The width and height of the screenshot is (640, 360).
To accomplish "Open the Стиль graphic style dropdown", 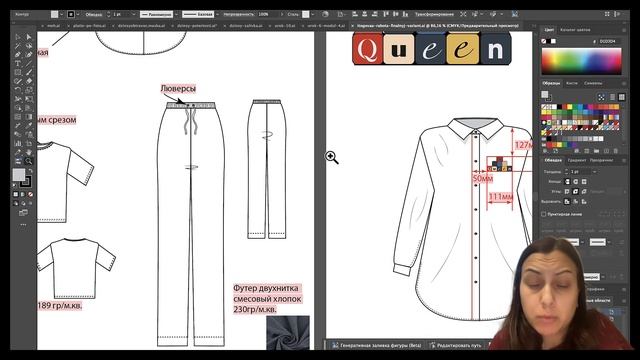I will click(x=313, y=14).
